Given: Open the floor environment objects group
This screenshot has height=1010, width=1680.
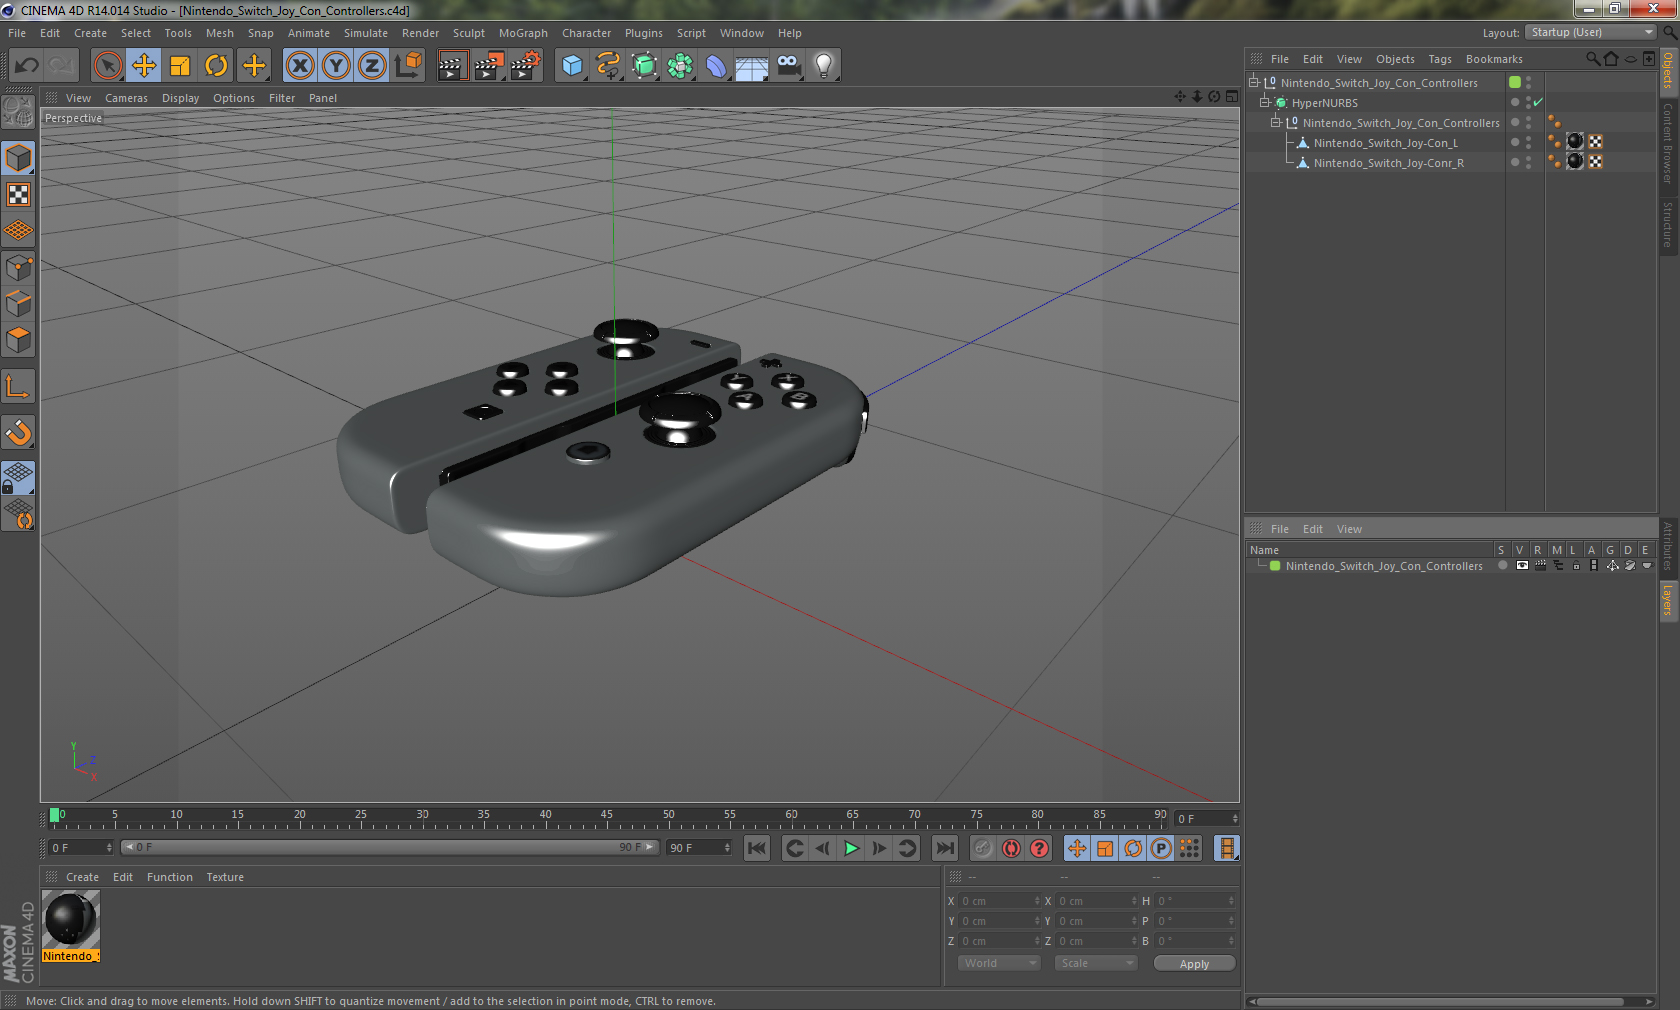Looking at the screenshot, I should (752, 66).
